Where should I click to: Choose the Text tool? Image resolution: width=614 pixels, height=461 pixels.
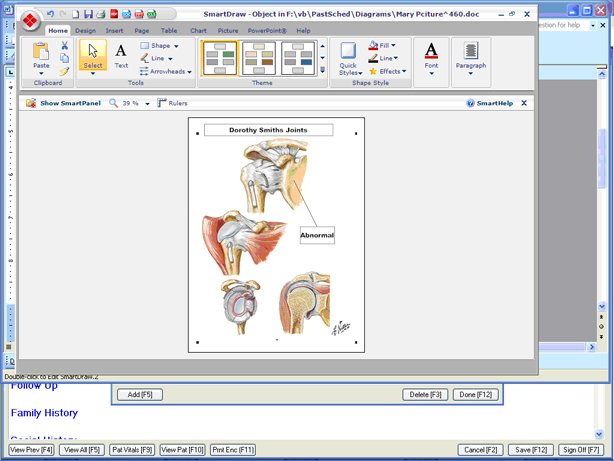[121, 56]
